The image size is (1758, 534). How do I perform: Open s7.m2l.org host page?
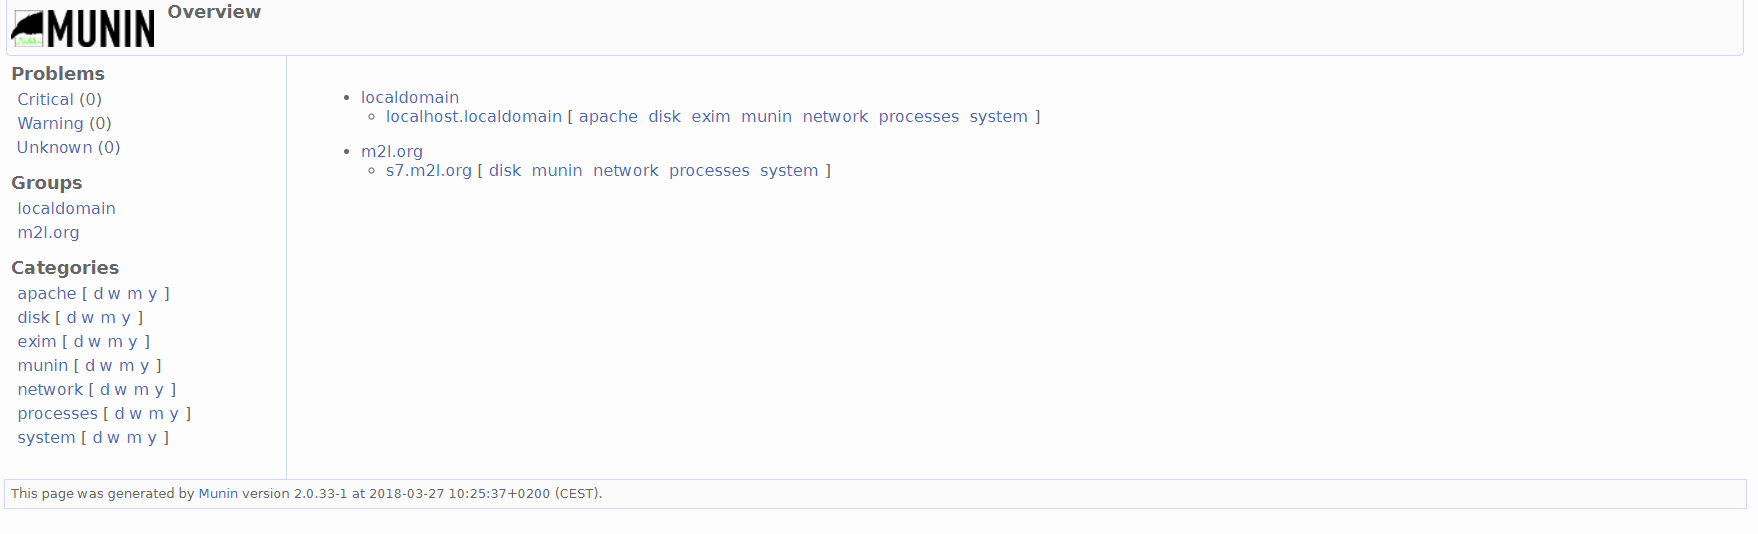(428, 170)
